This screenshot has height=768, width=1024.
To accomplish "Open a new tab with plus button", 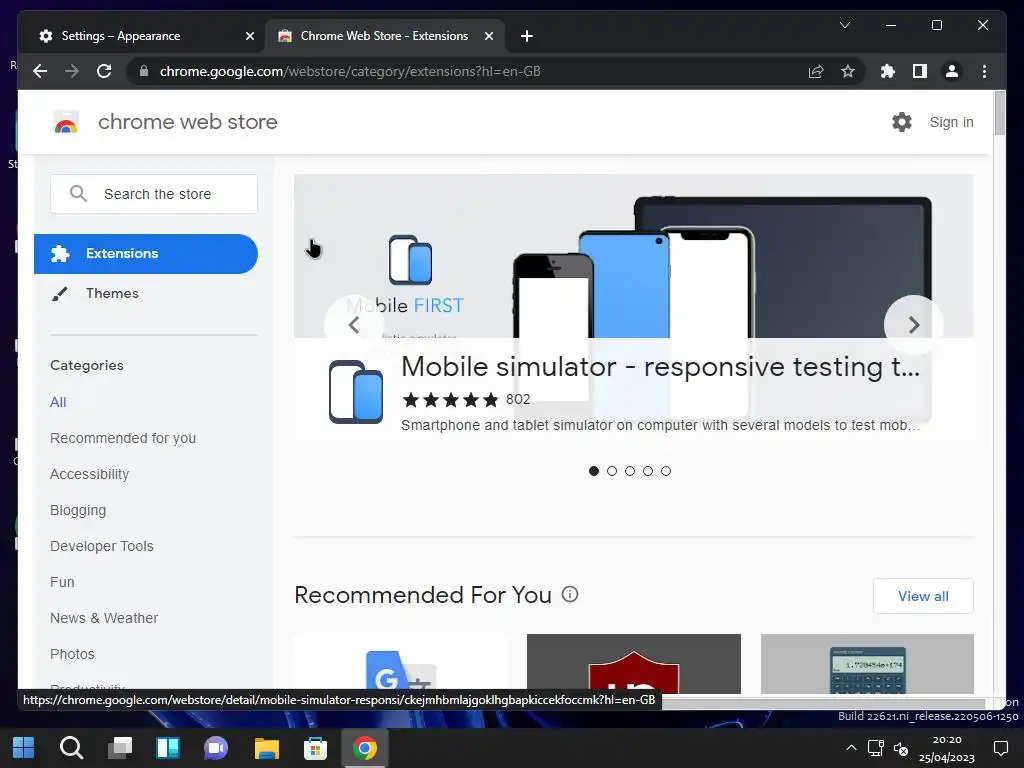I will tap(527, 36).
